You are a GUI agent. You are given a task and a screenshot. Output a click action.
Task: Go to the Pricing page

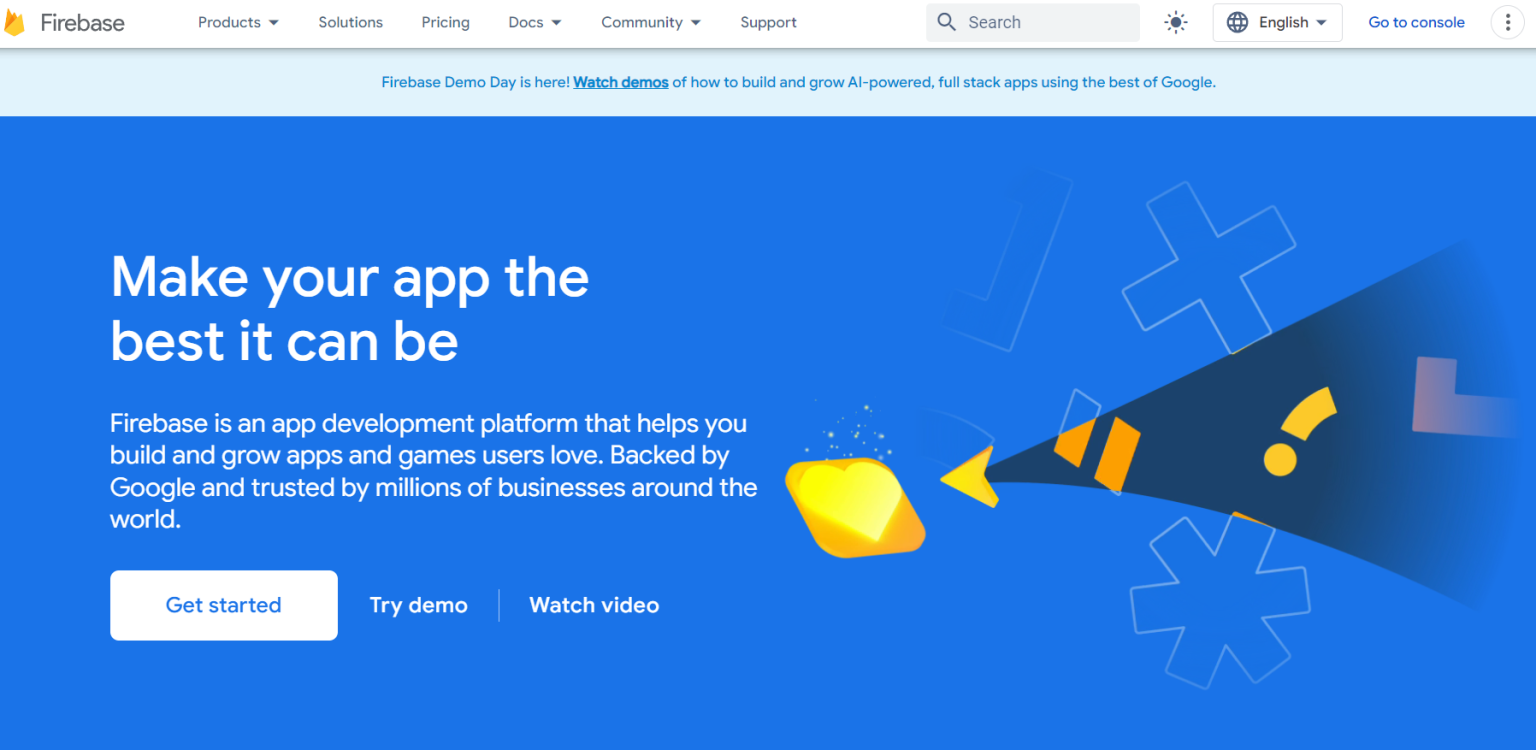coord(445,22)
